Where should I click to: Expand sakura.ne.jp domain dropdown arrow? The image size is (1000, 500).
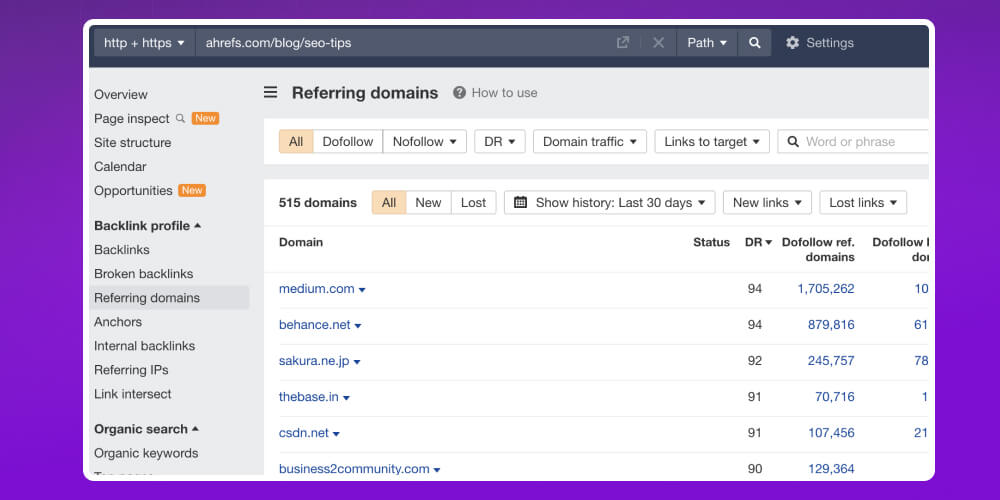(x=357, y=362)
